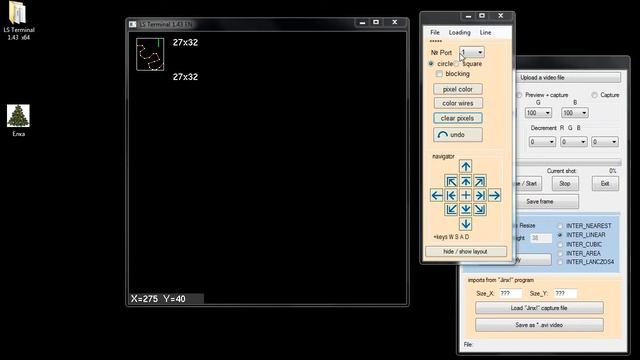The height and width of the screenshot is (360, 640).
Task: Click Upload a video file button
Action: 568,78
